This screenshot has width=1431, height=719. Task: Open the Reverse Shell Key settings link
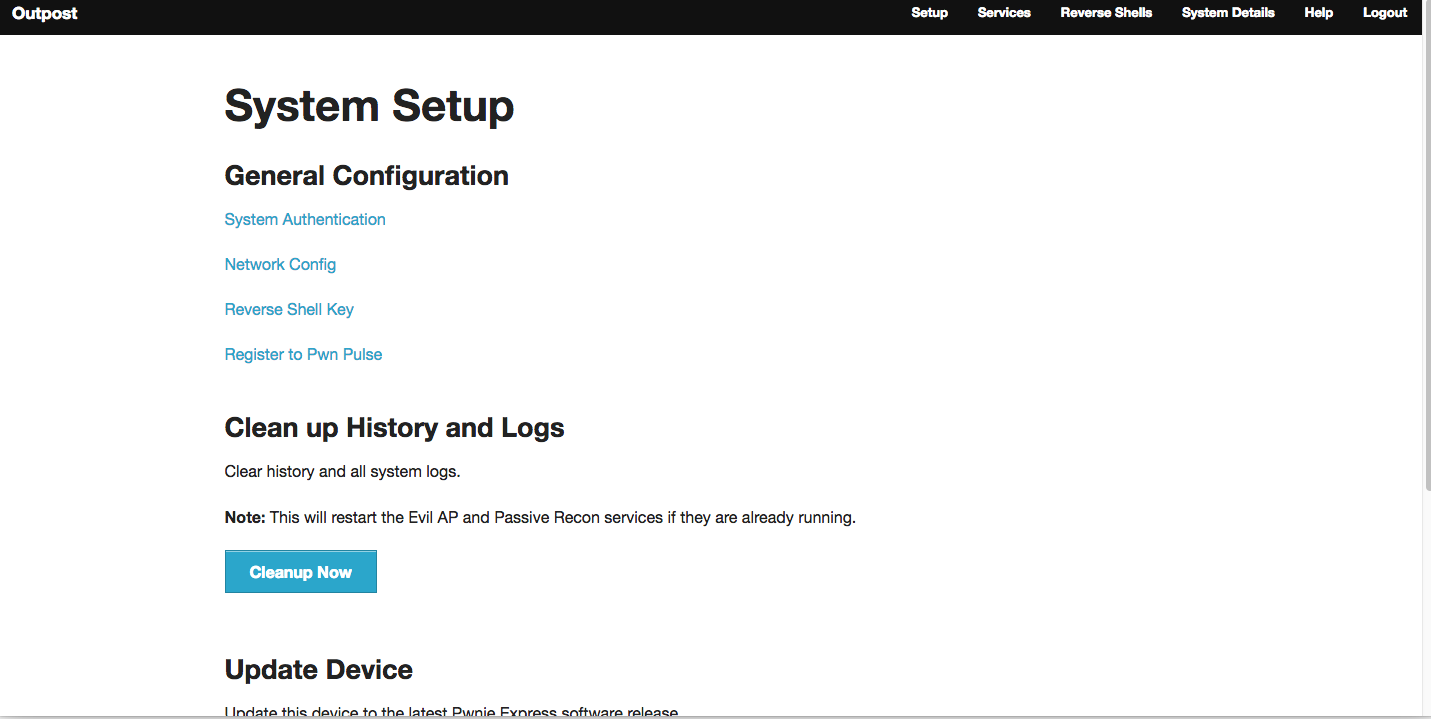coord(289,310)
